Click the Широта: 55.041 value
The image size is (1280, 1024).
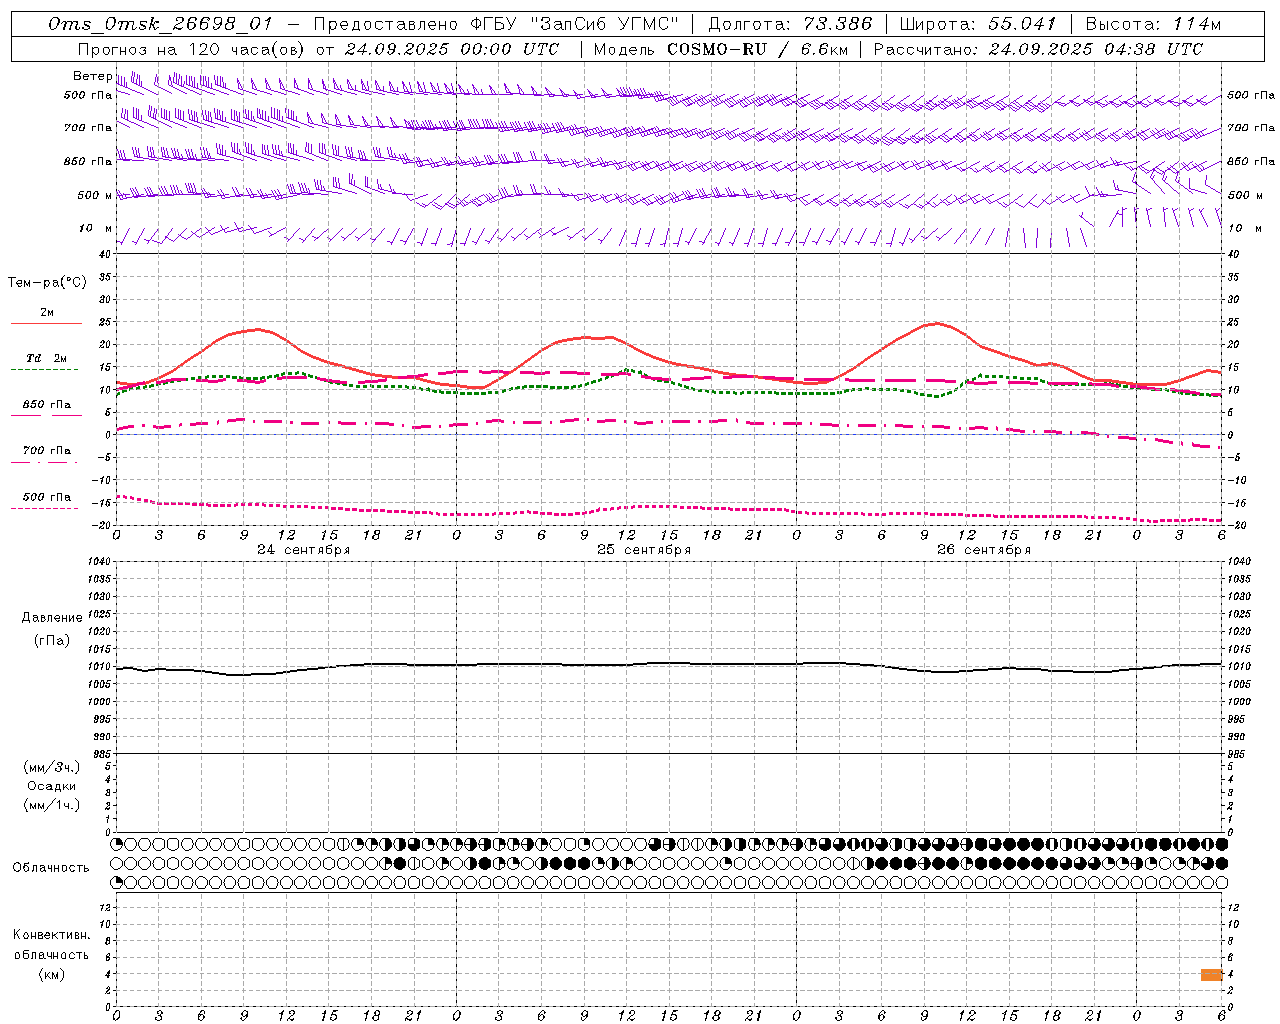click(x=978, y=24)
